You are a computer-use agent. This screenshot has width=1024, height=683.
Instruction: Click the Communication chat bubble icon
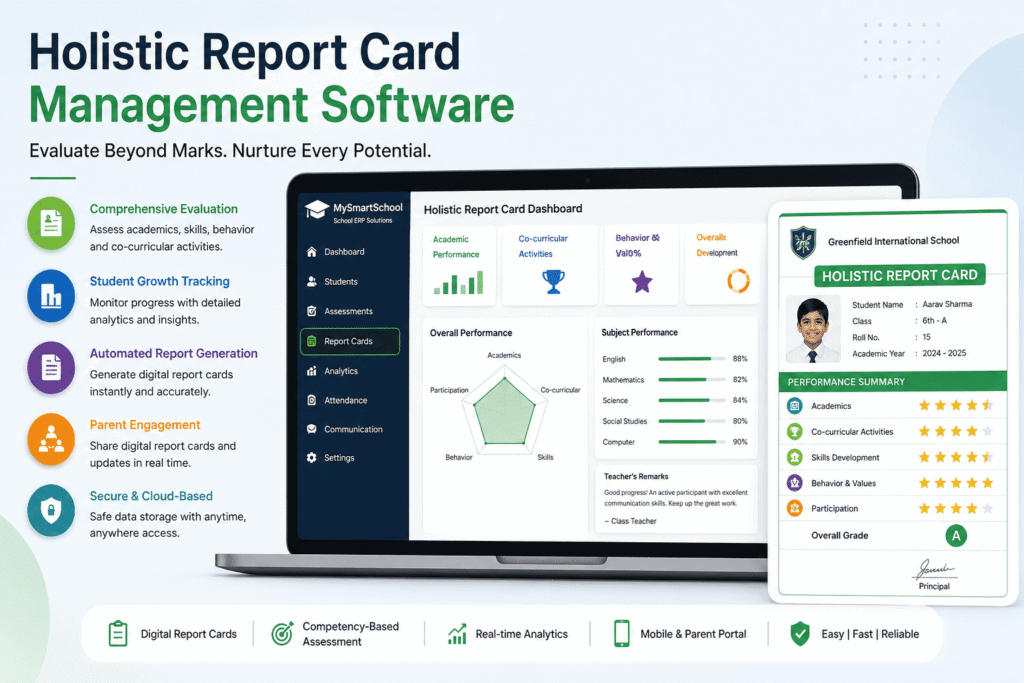tap(312, 429)
